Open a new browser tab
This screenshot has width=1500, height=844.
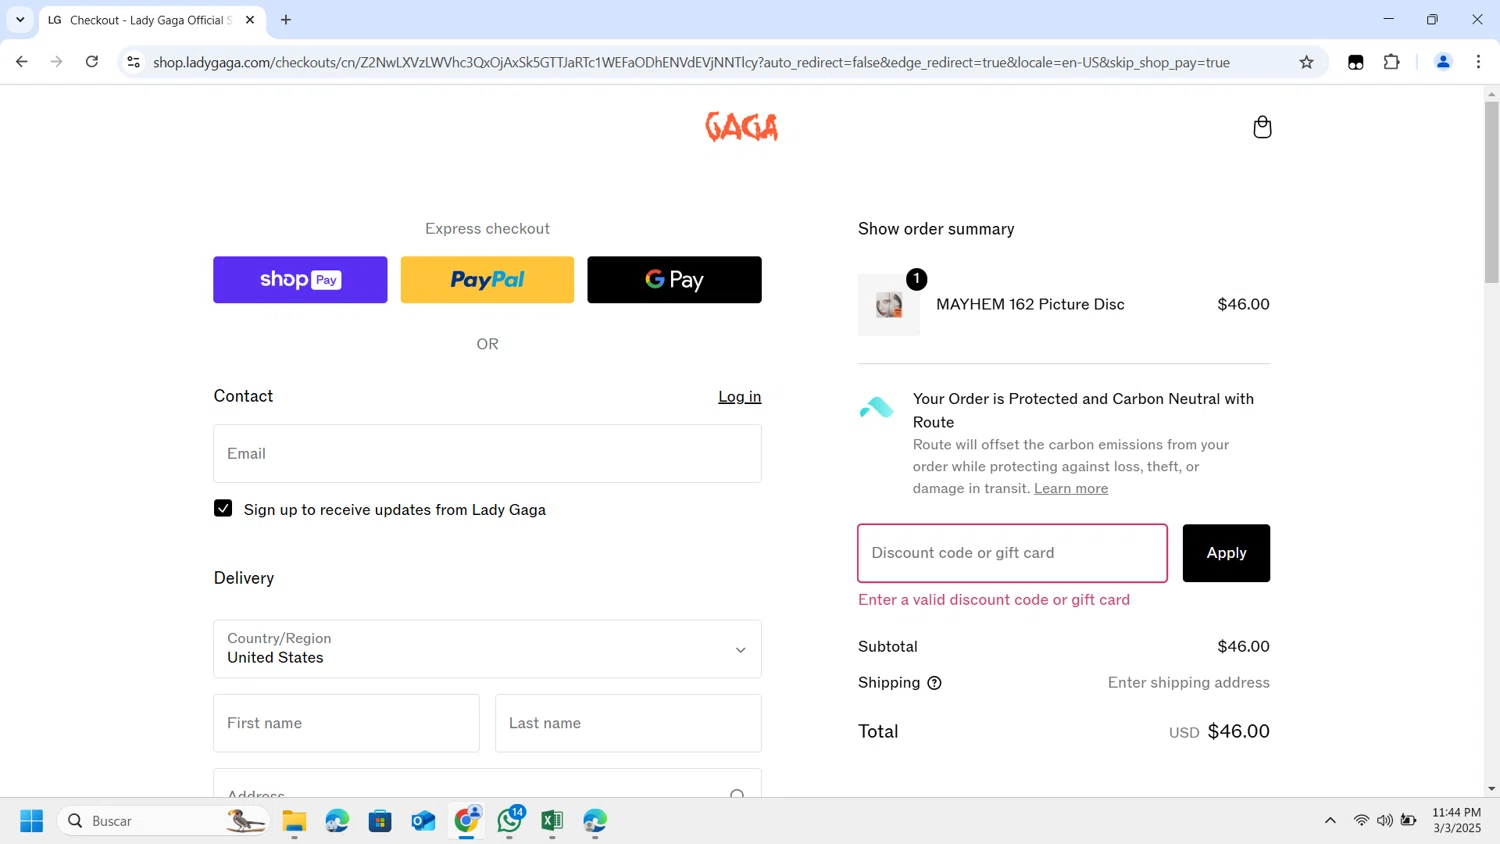(286, 20)
